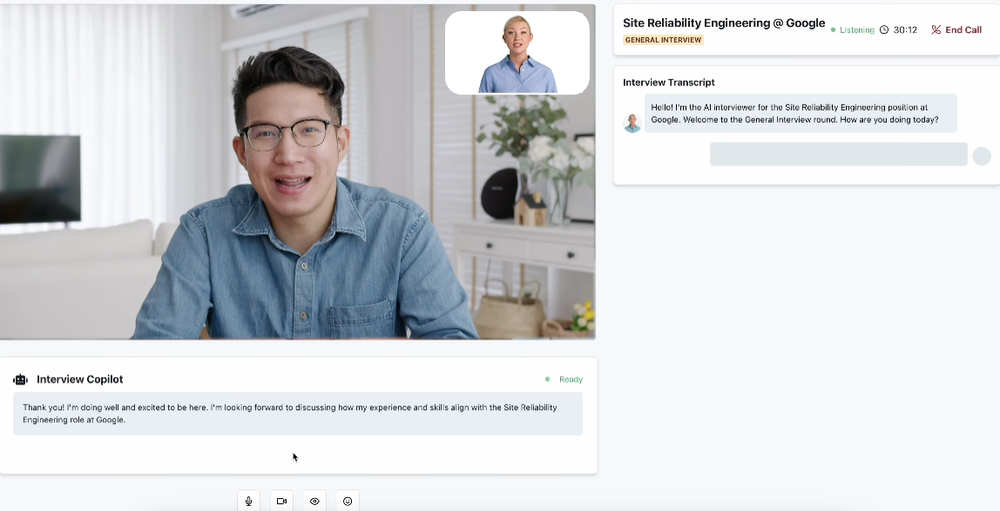Select the AI interviewer video thumbnail
The height and width of the screenshot is (511, 1000).
point(517,52)
